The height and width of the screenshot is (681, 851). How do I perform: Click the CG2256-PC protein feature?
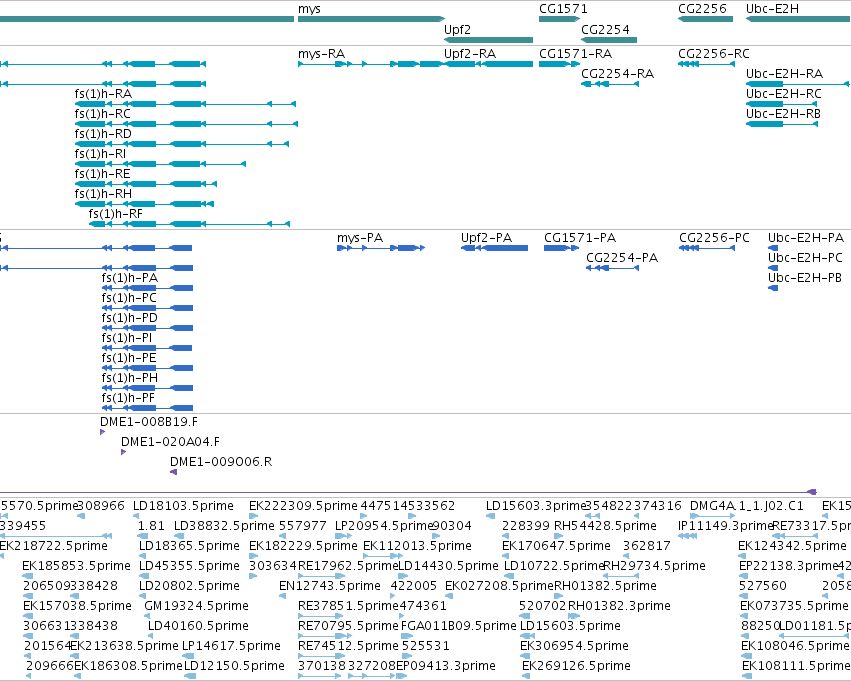coord(707,248)
